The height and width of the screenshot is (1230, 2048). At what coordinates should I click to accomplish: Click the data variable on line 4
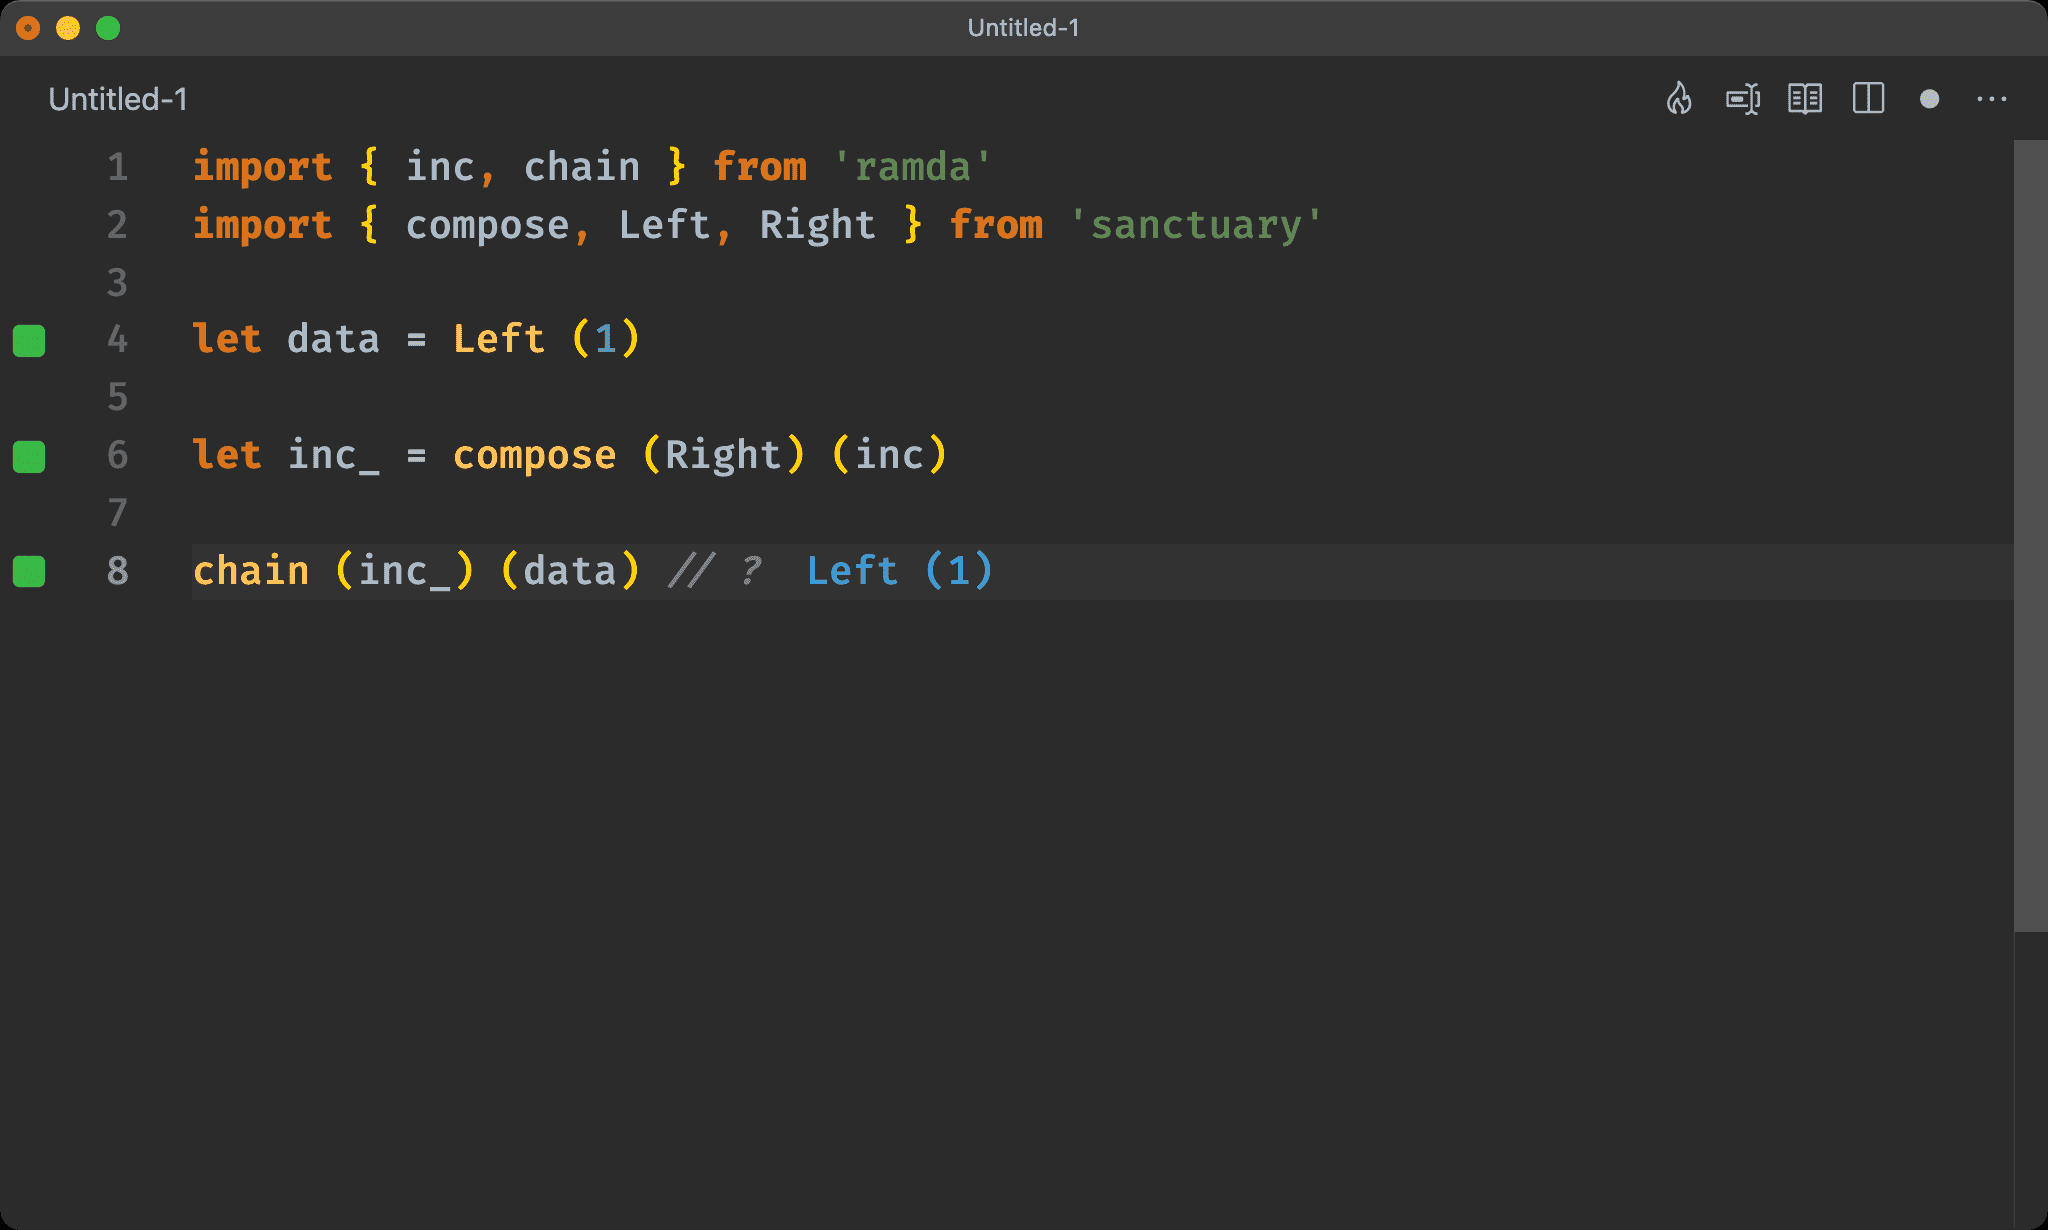[334, 340]
